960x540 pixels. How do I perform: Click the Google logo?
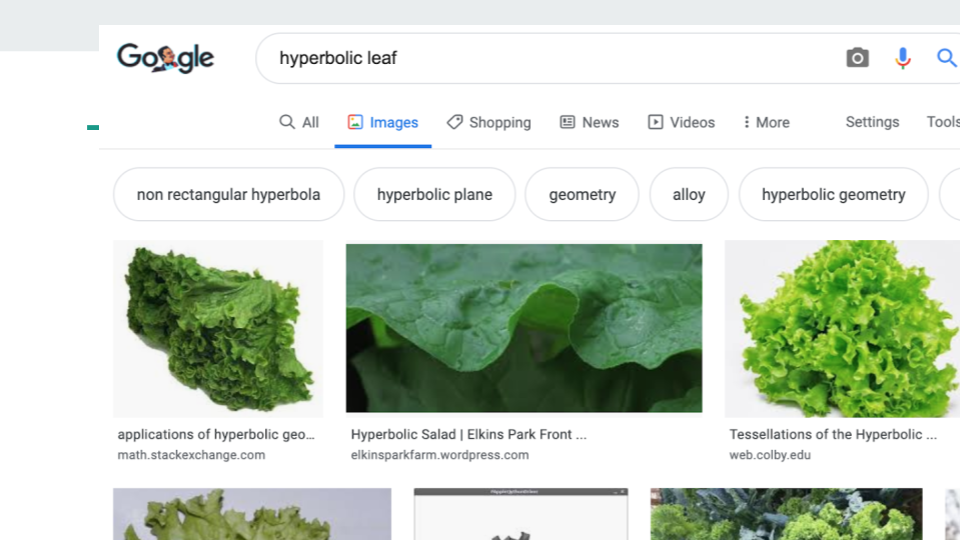[165, 58]
